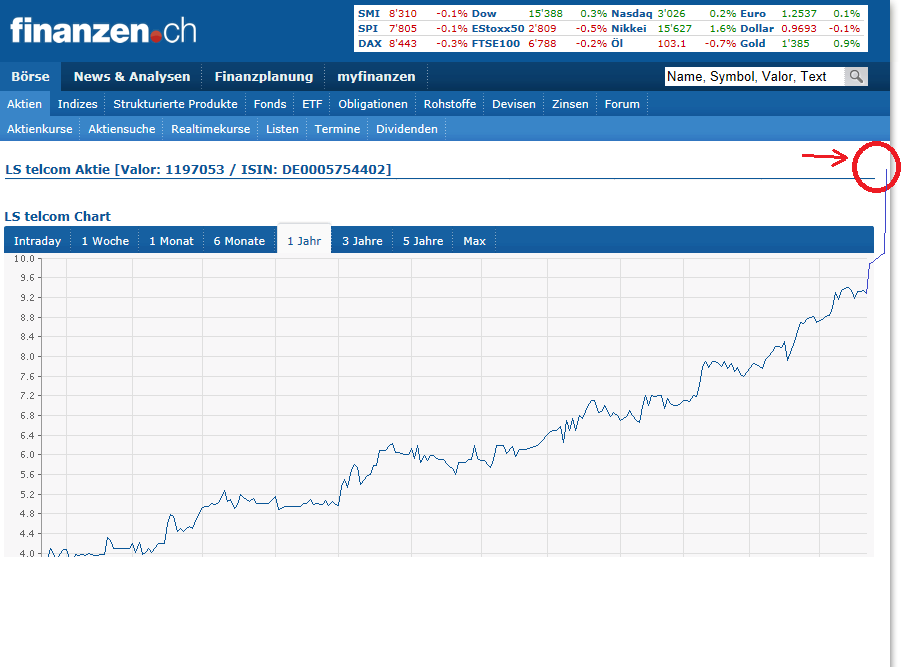Click the Realtimekurse link
This screenshot has width=908, height=667.
click(210, 129)
